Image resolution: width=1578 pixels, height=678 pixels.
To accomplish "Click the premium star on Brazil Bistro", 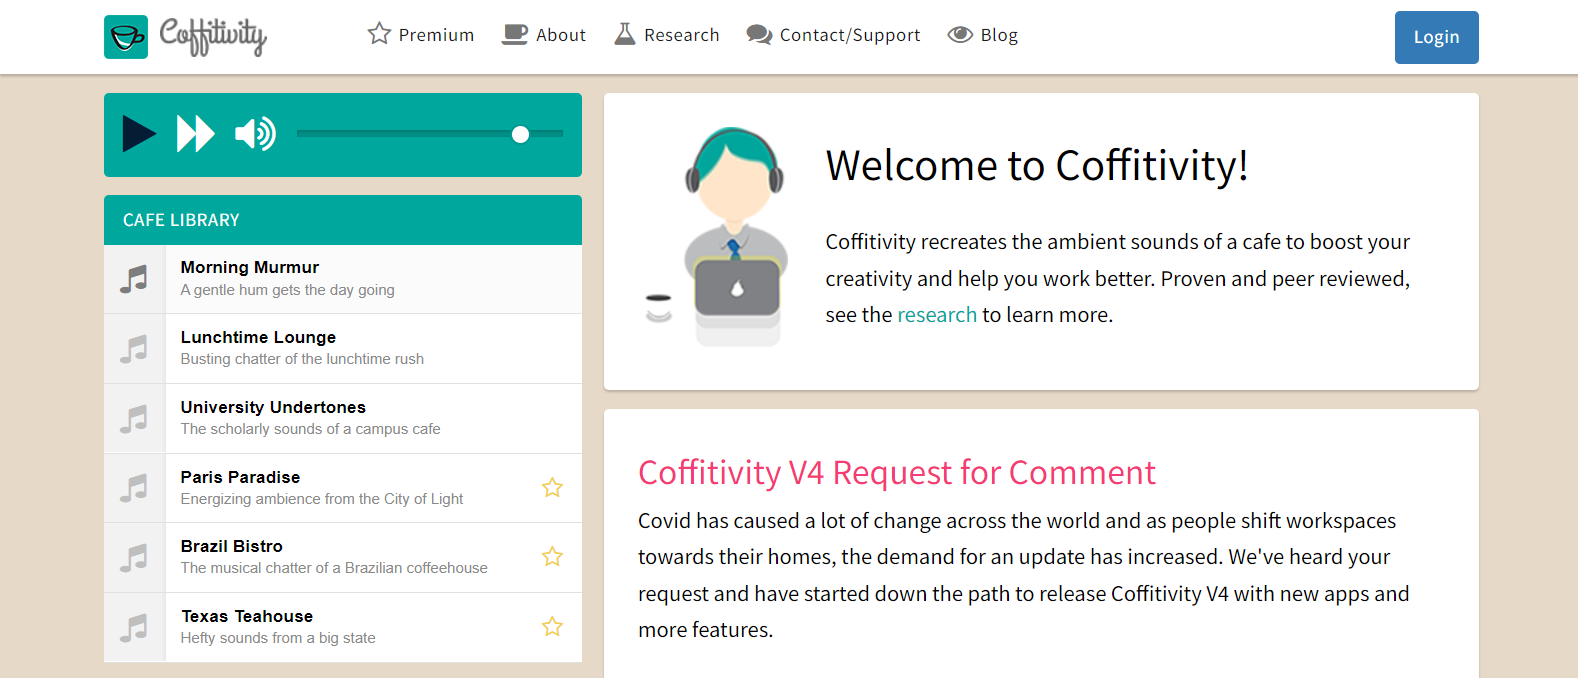I will point(552,557).
